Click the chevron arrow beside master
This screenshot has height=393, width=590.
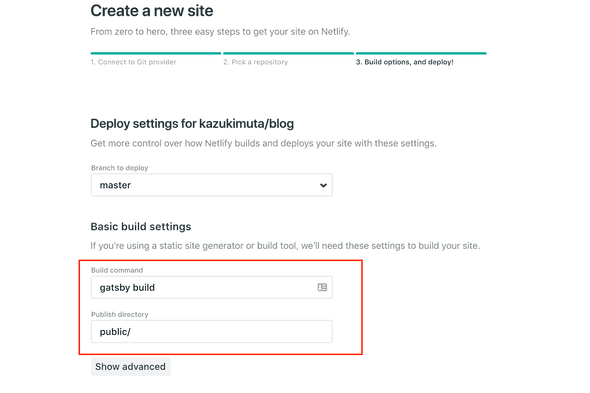(x=323, y=185)
